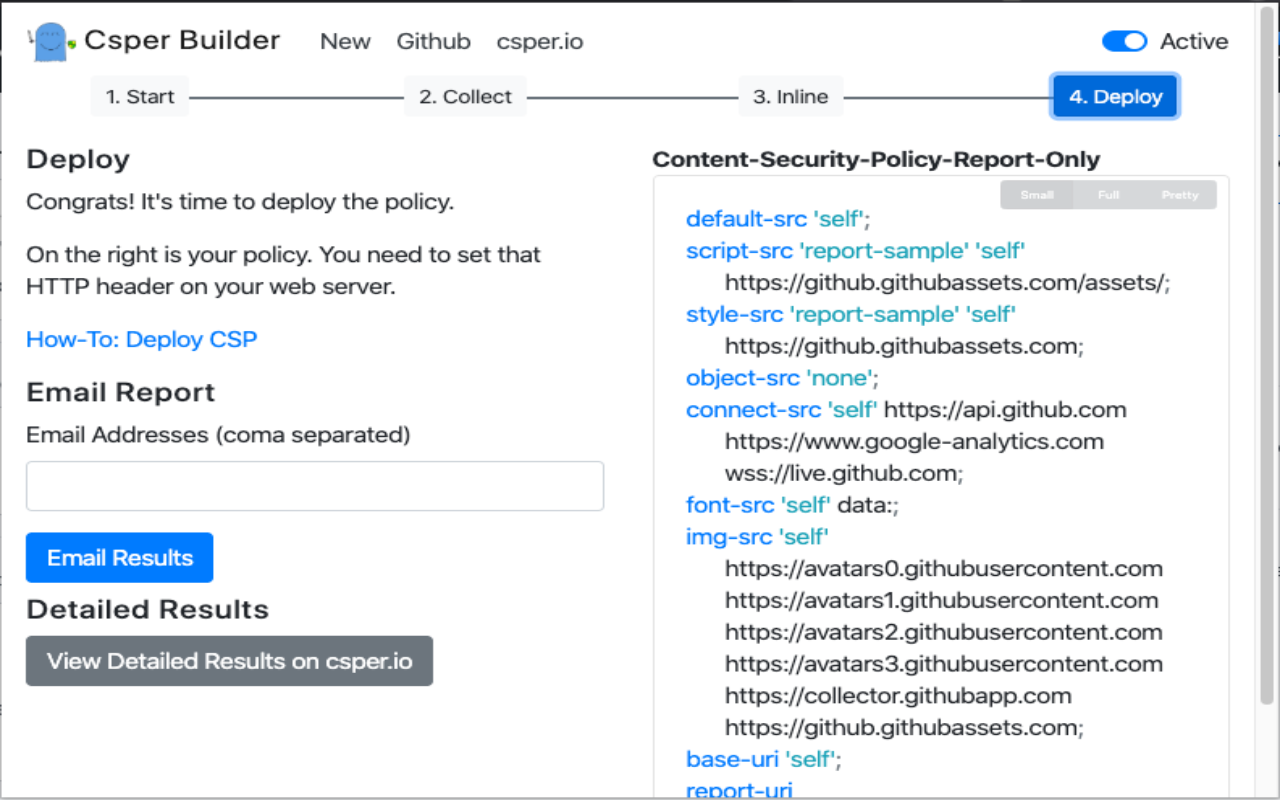Go to step 2. Collect
Image resolution: width=1280 pixels, height=800 pixels.
click(465, 97)
